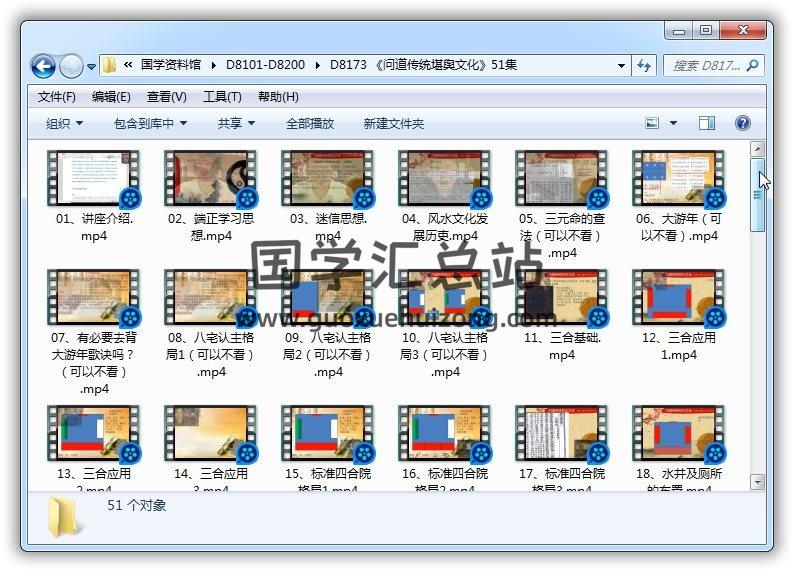Click the search magnifier icon
The image size is (794, 572).
coord(752,66)
